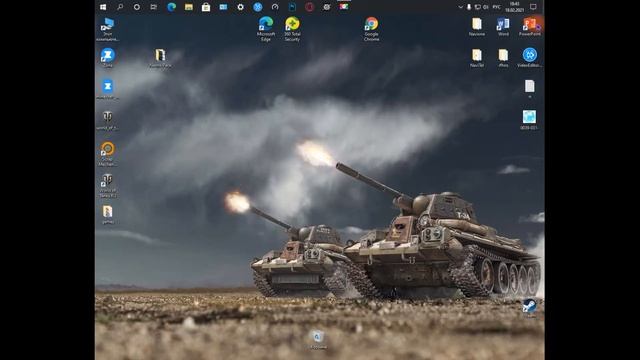Select folder left of VideoEditor
Viewport: 640px width, 360px height.
click(503, 58)
